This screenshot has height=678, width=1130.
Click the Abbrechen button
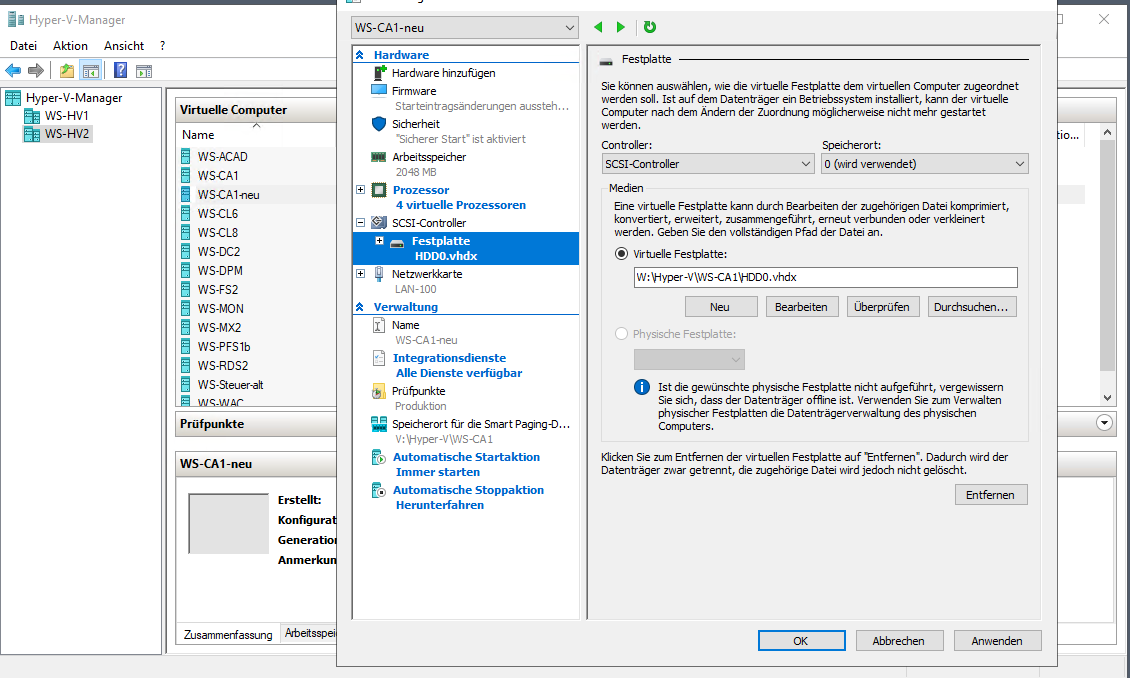[899, 641]
